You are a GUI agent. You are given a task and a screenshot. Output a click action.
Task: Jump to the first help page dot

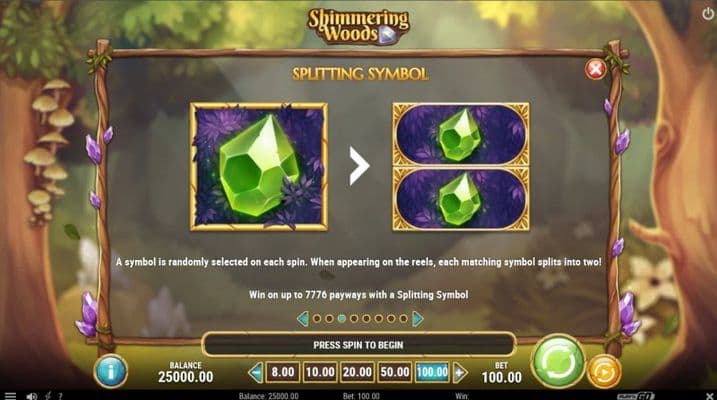316,319
